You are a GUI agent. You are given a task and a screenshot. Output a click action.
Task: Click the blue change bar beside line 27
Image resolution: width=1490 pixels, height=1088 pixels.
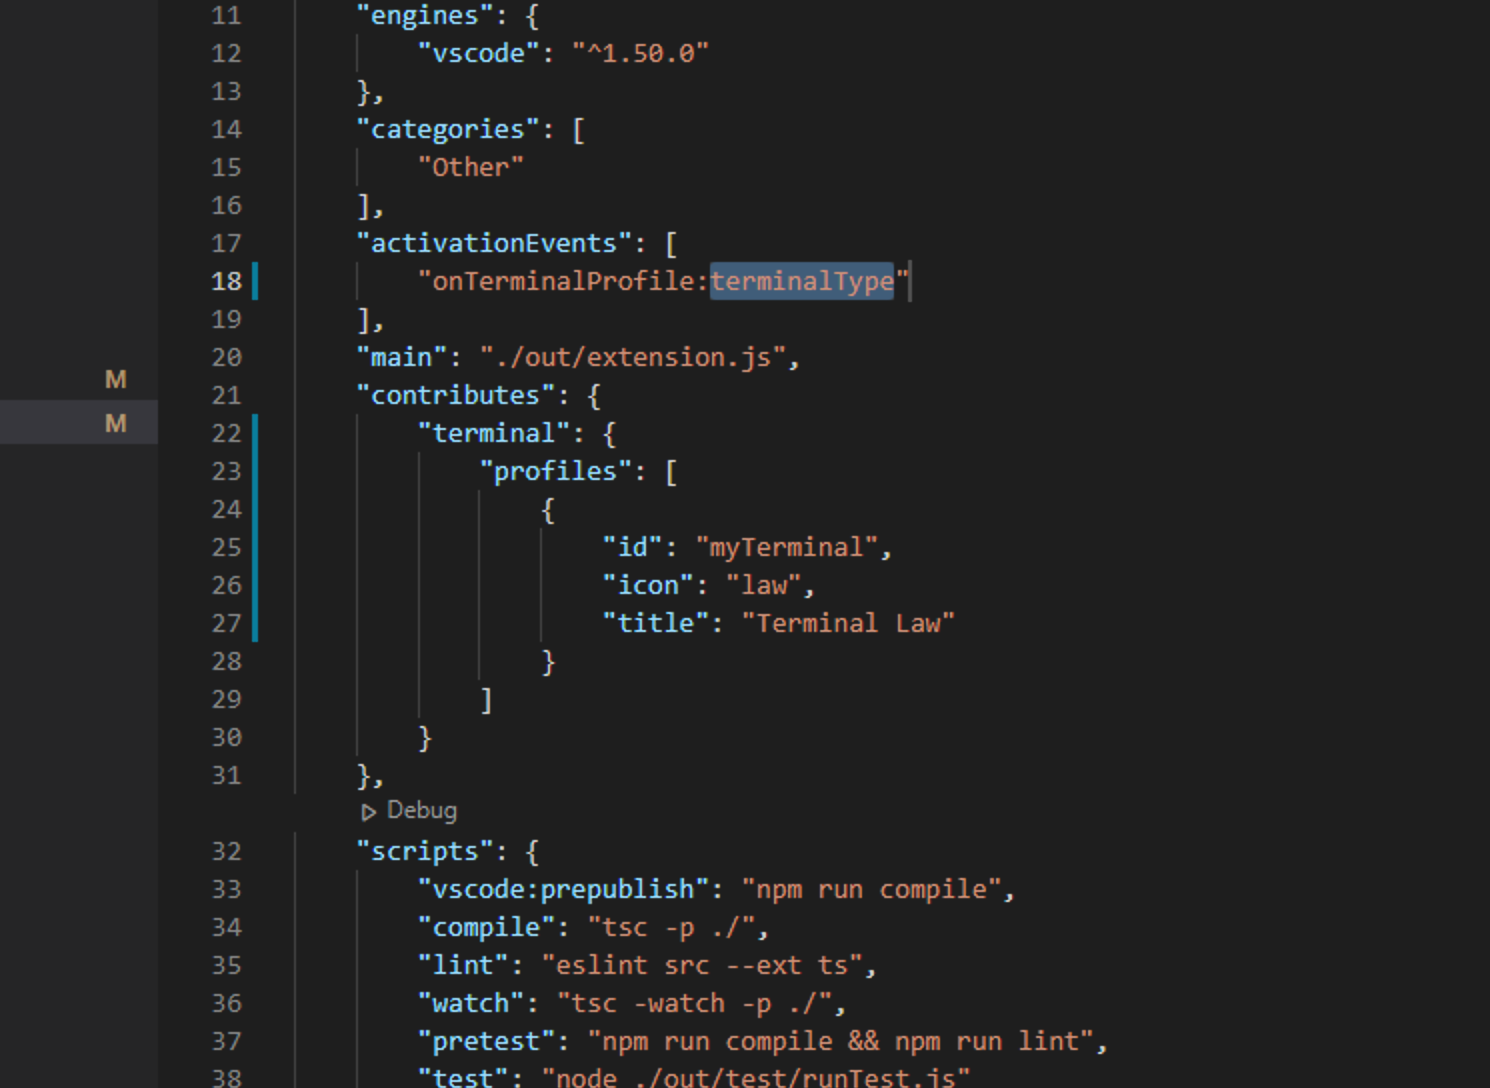coord(255,622)
